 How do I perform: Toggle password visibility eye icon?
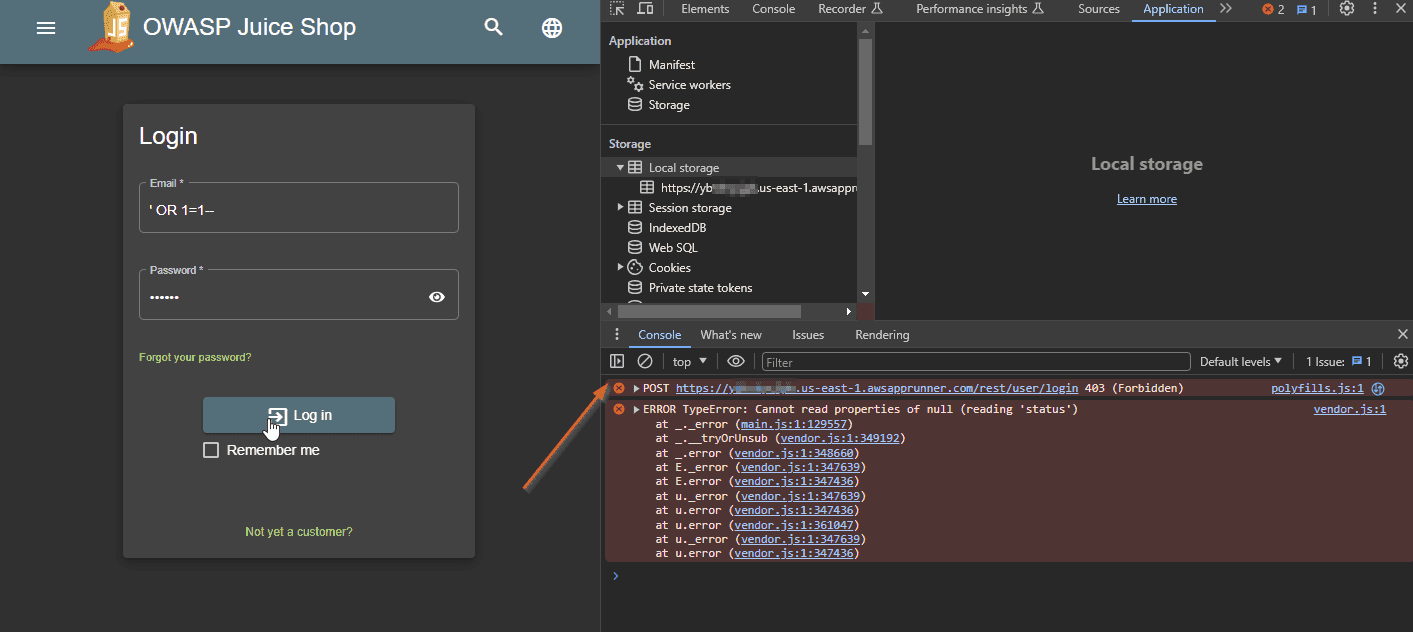[x=437, y=297]
